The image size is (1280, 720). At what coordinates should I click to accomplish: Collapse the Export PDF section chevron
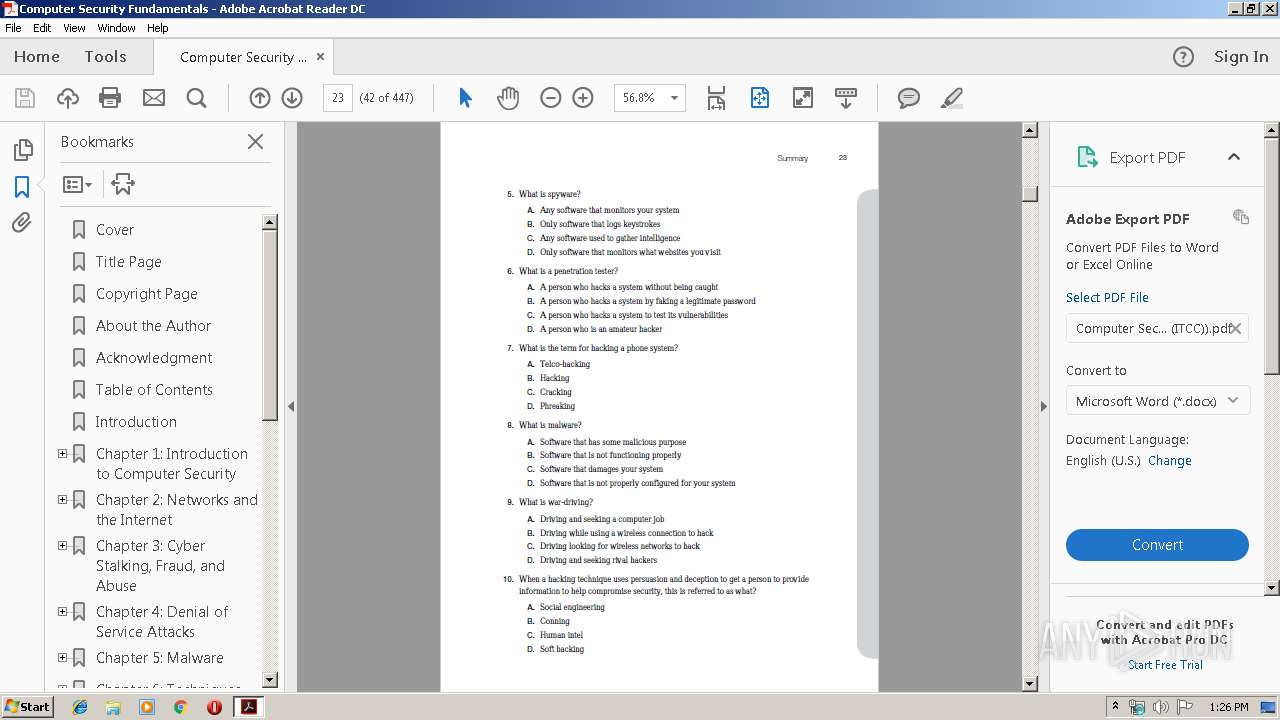[1234, 157]
